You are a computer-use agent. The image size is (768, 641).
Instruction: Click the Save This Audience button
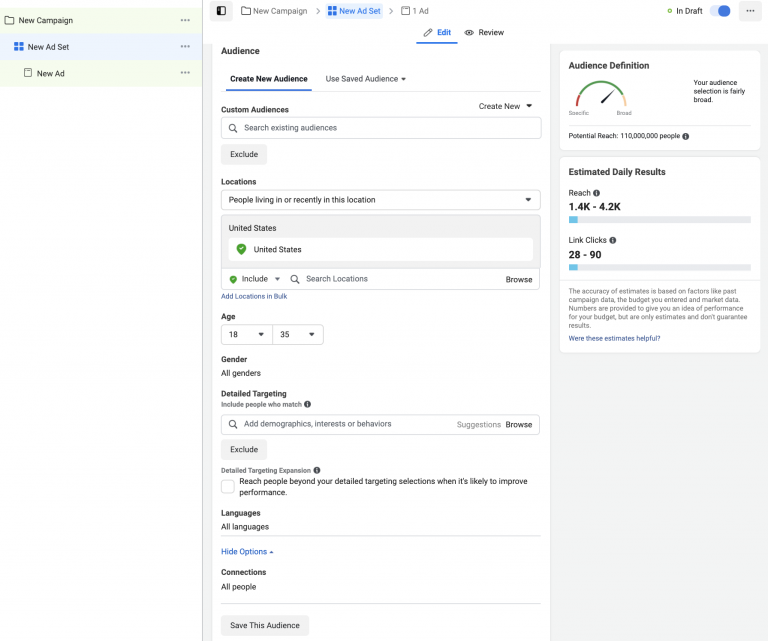[x=265, y=625]
